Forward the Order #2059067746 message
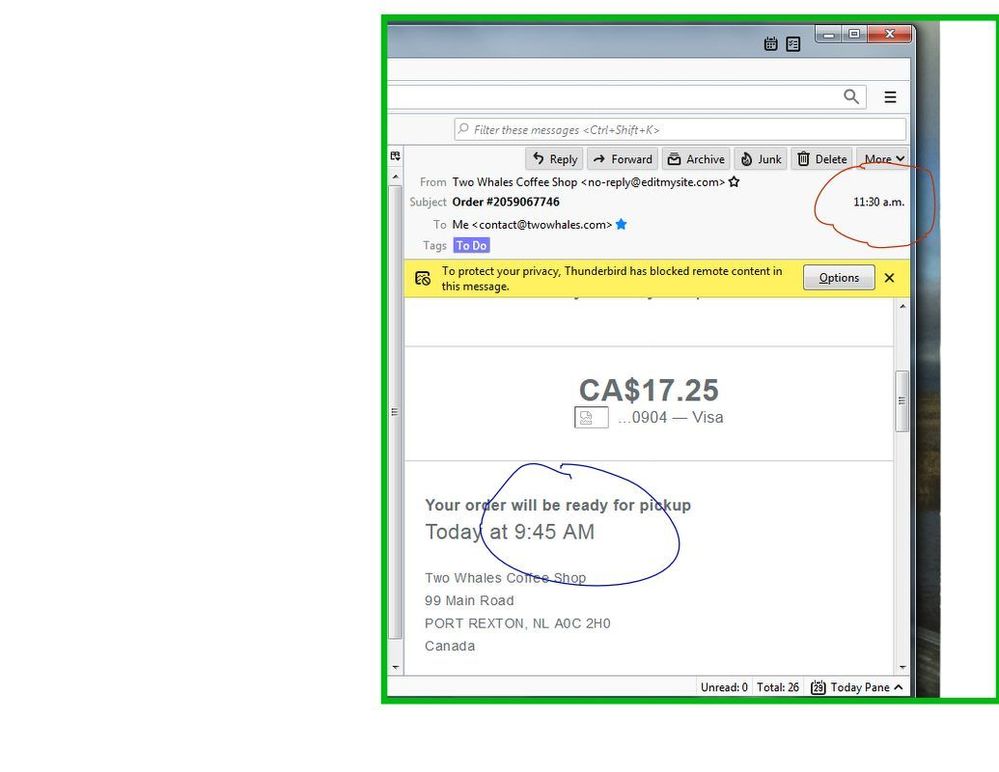Image resolution: width=999 pixels, height=772 pixels. tap(622, 159)
